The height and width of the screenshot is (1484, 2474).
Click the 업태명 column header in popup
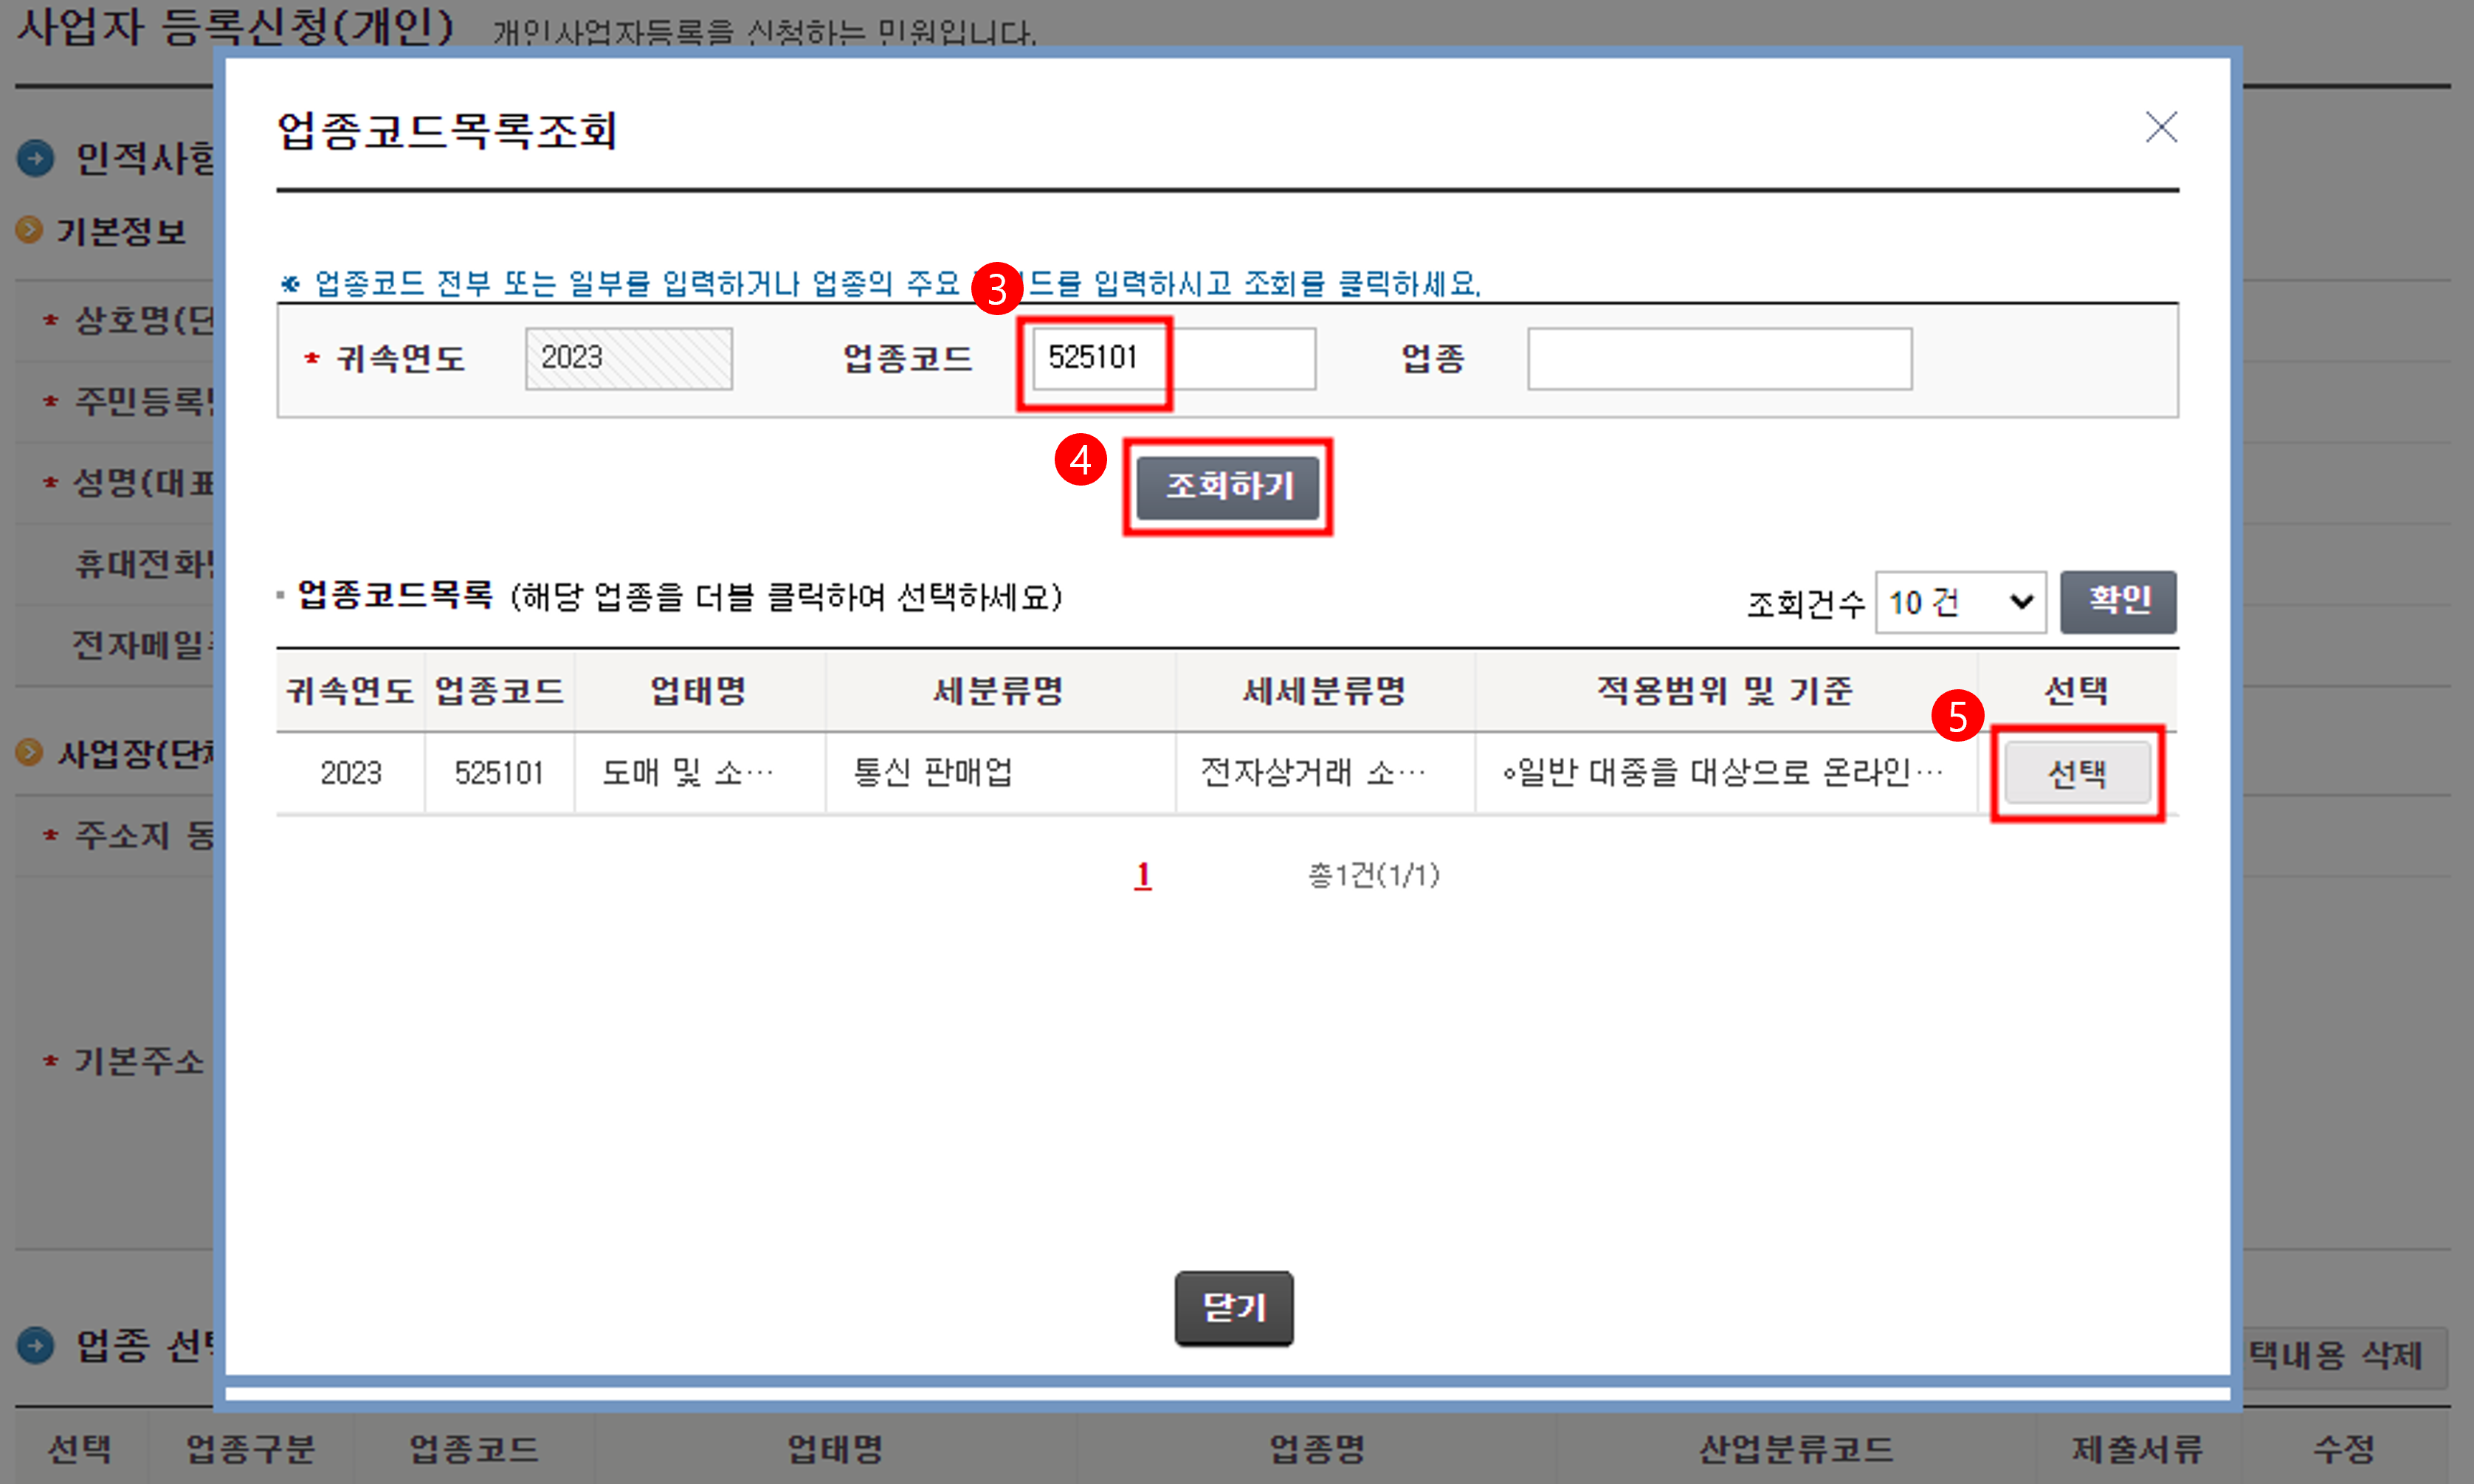coord(698,691)
